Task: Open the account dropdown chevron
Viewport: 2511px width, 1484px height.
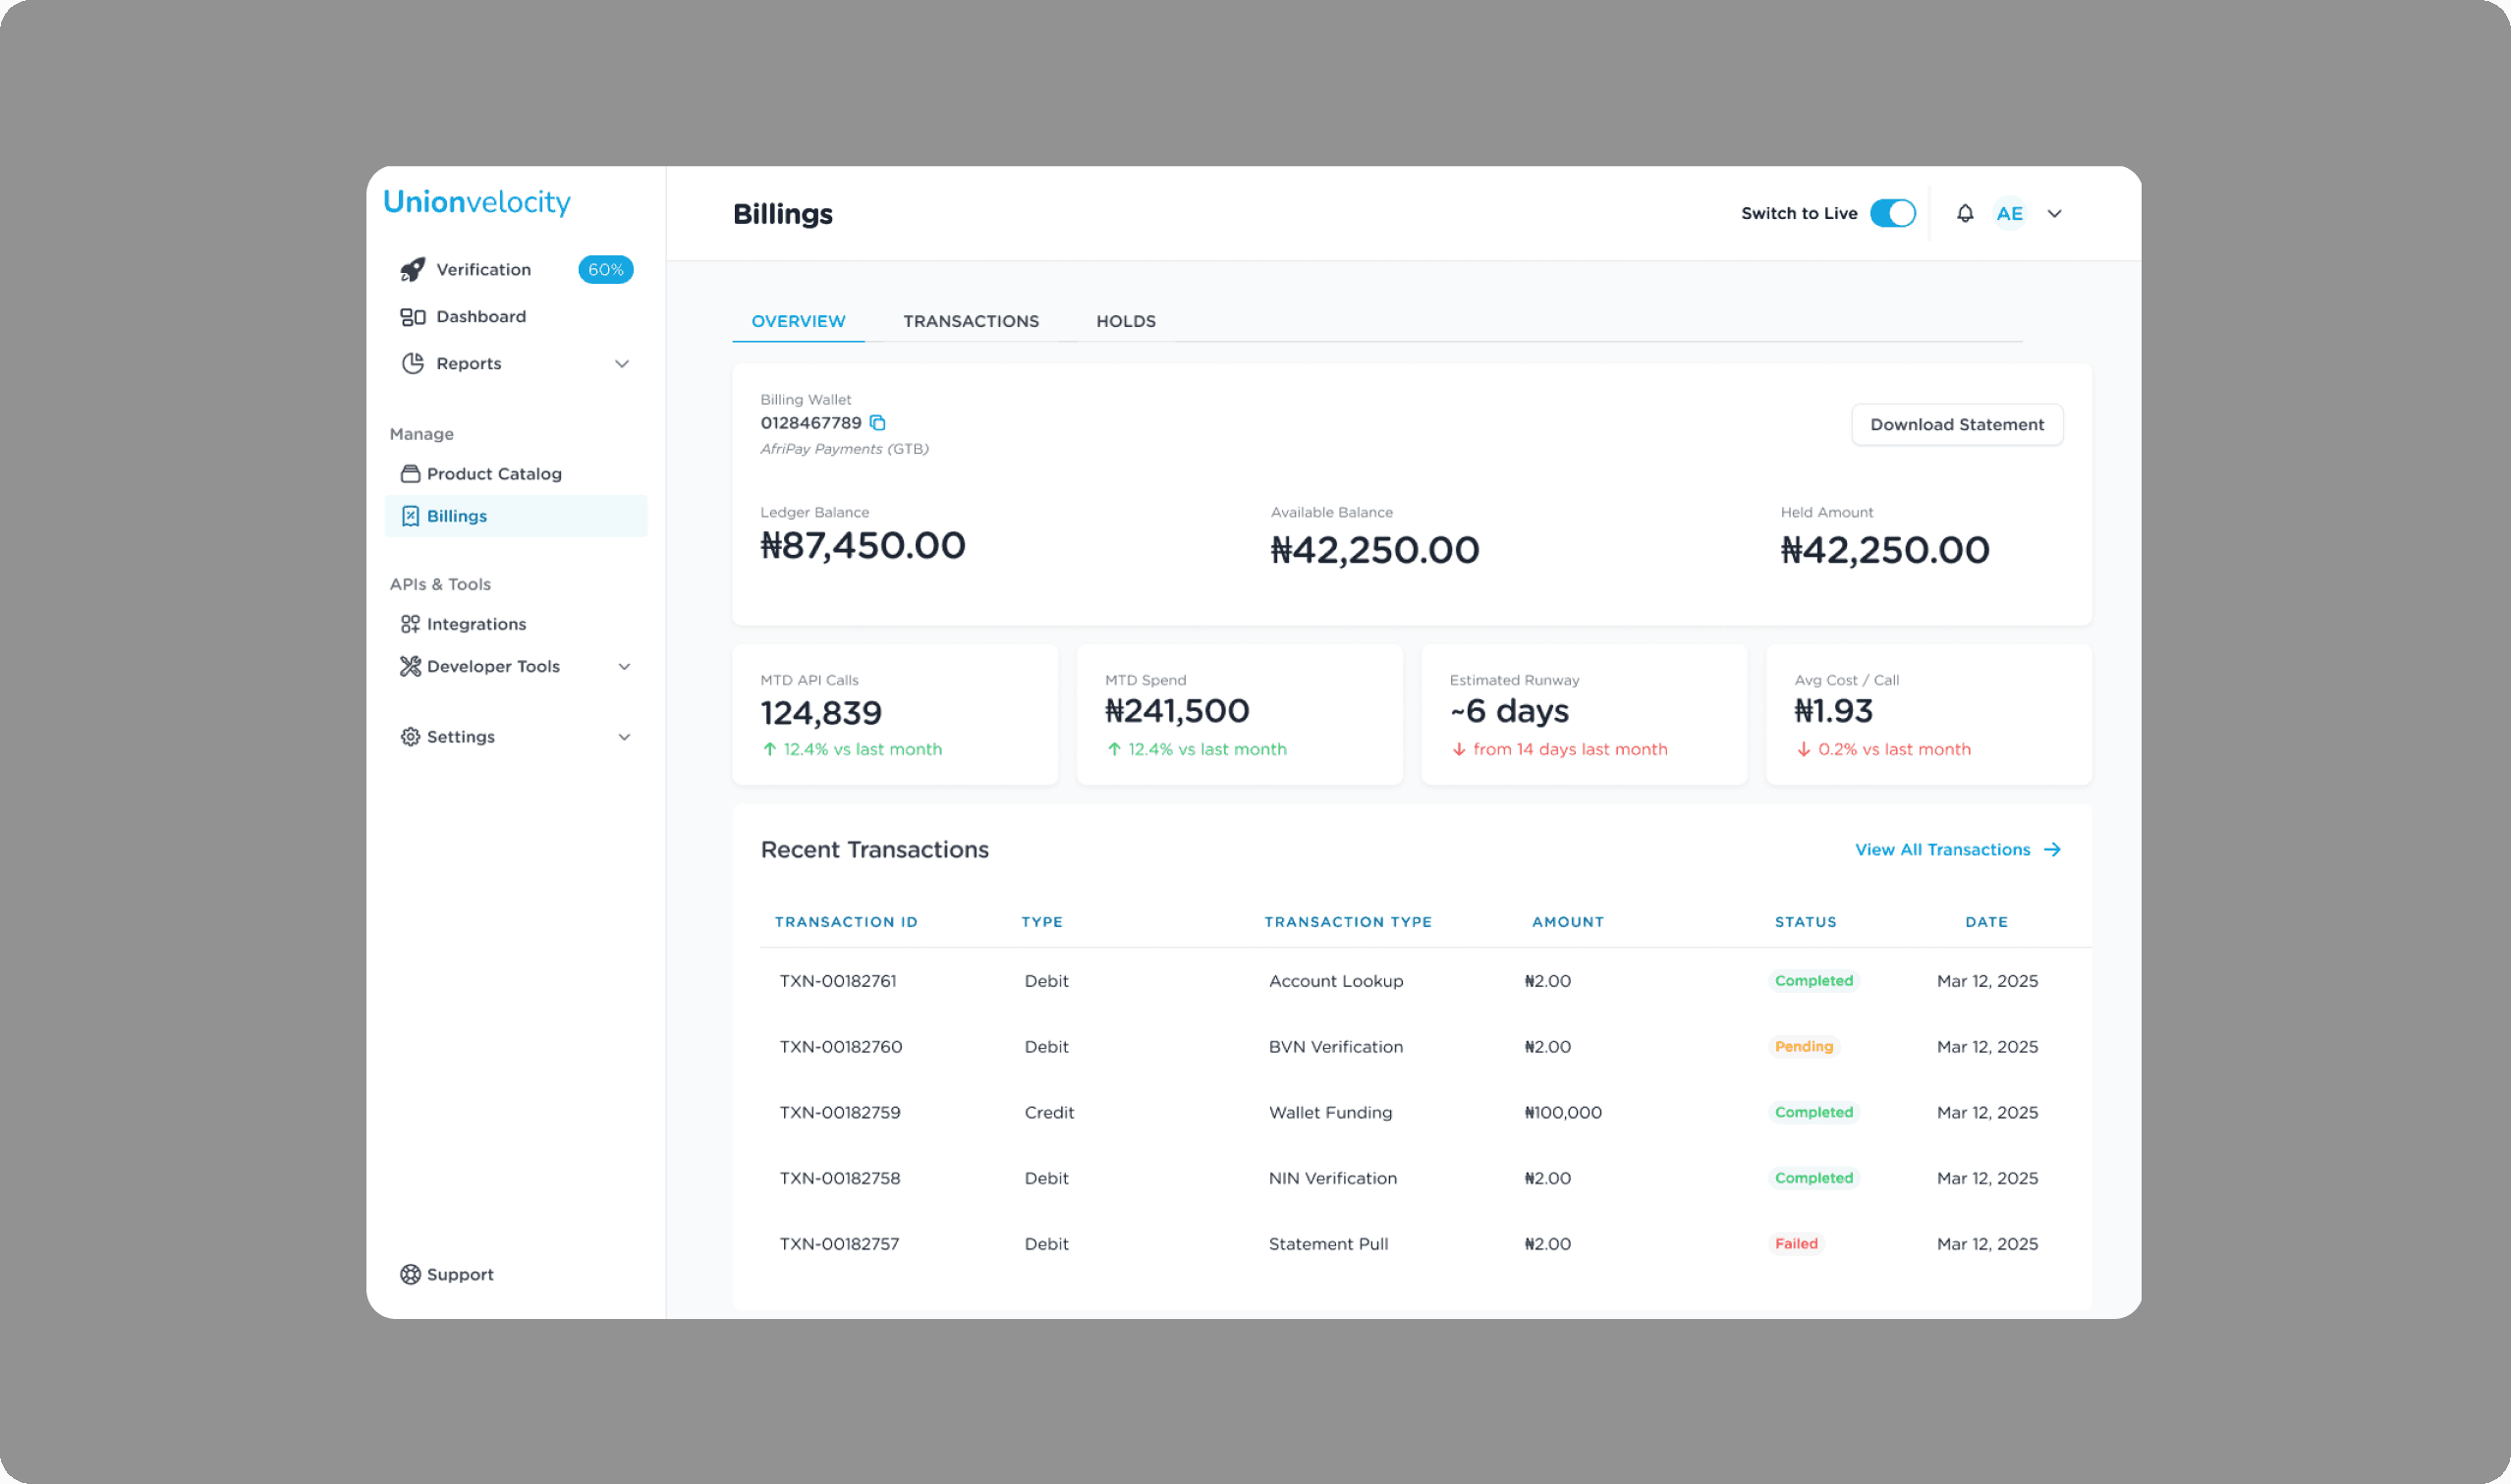Action: pyautogui.click(x=2055, y=214)
